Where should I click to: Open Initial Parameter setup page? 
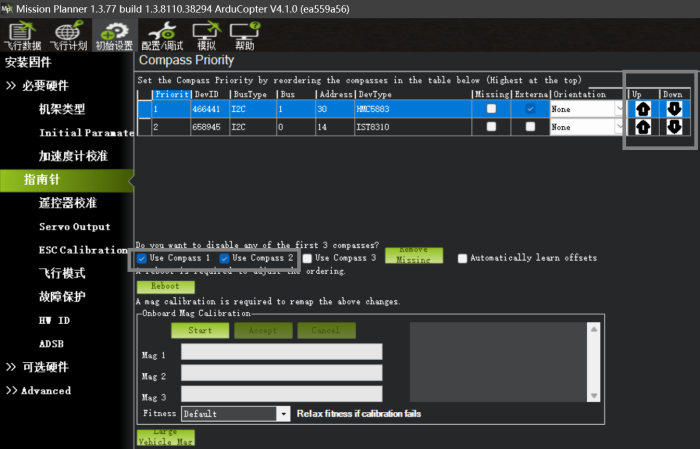pos(87,133)
